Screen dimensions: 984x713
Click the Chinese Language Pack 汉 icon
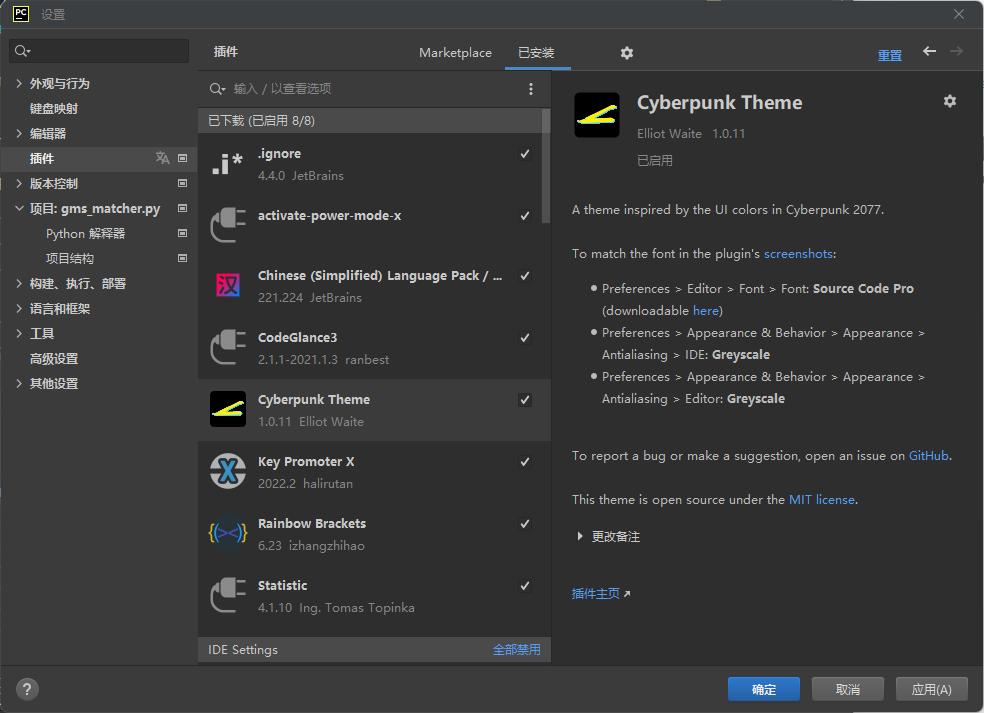[227, 286]
